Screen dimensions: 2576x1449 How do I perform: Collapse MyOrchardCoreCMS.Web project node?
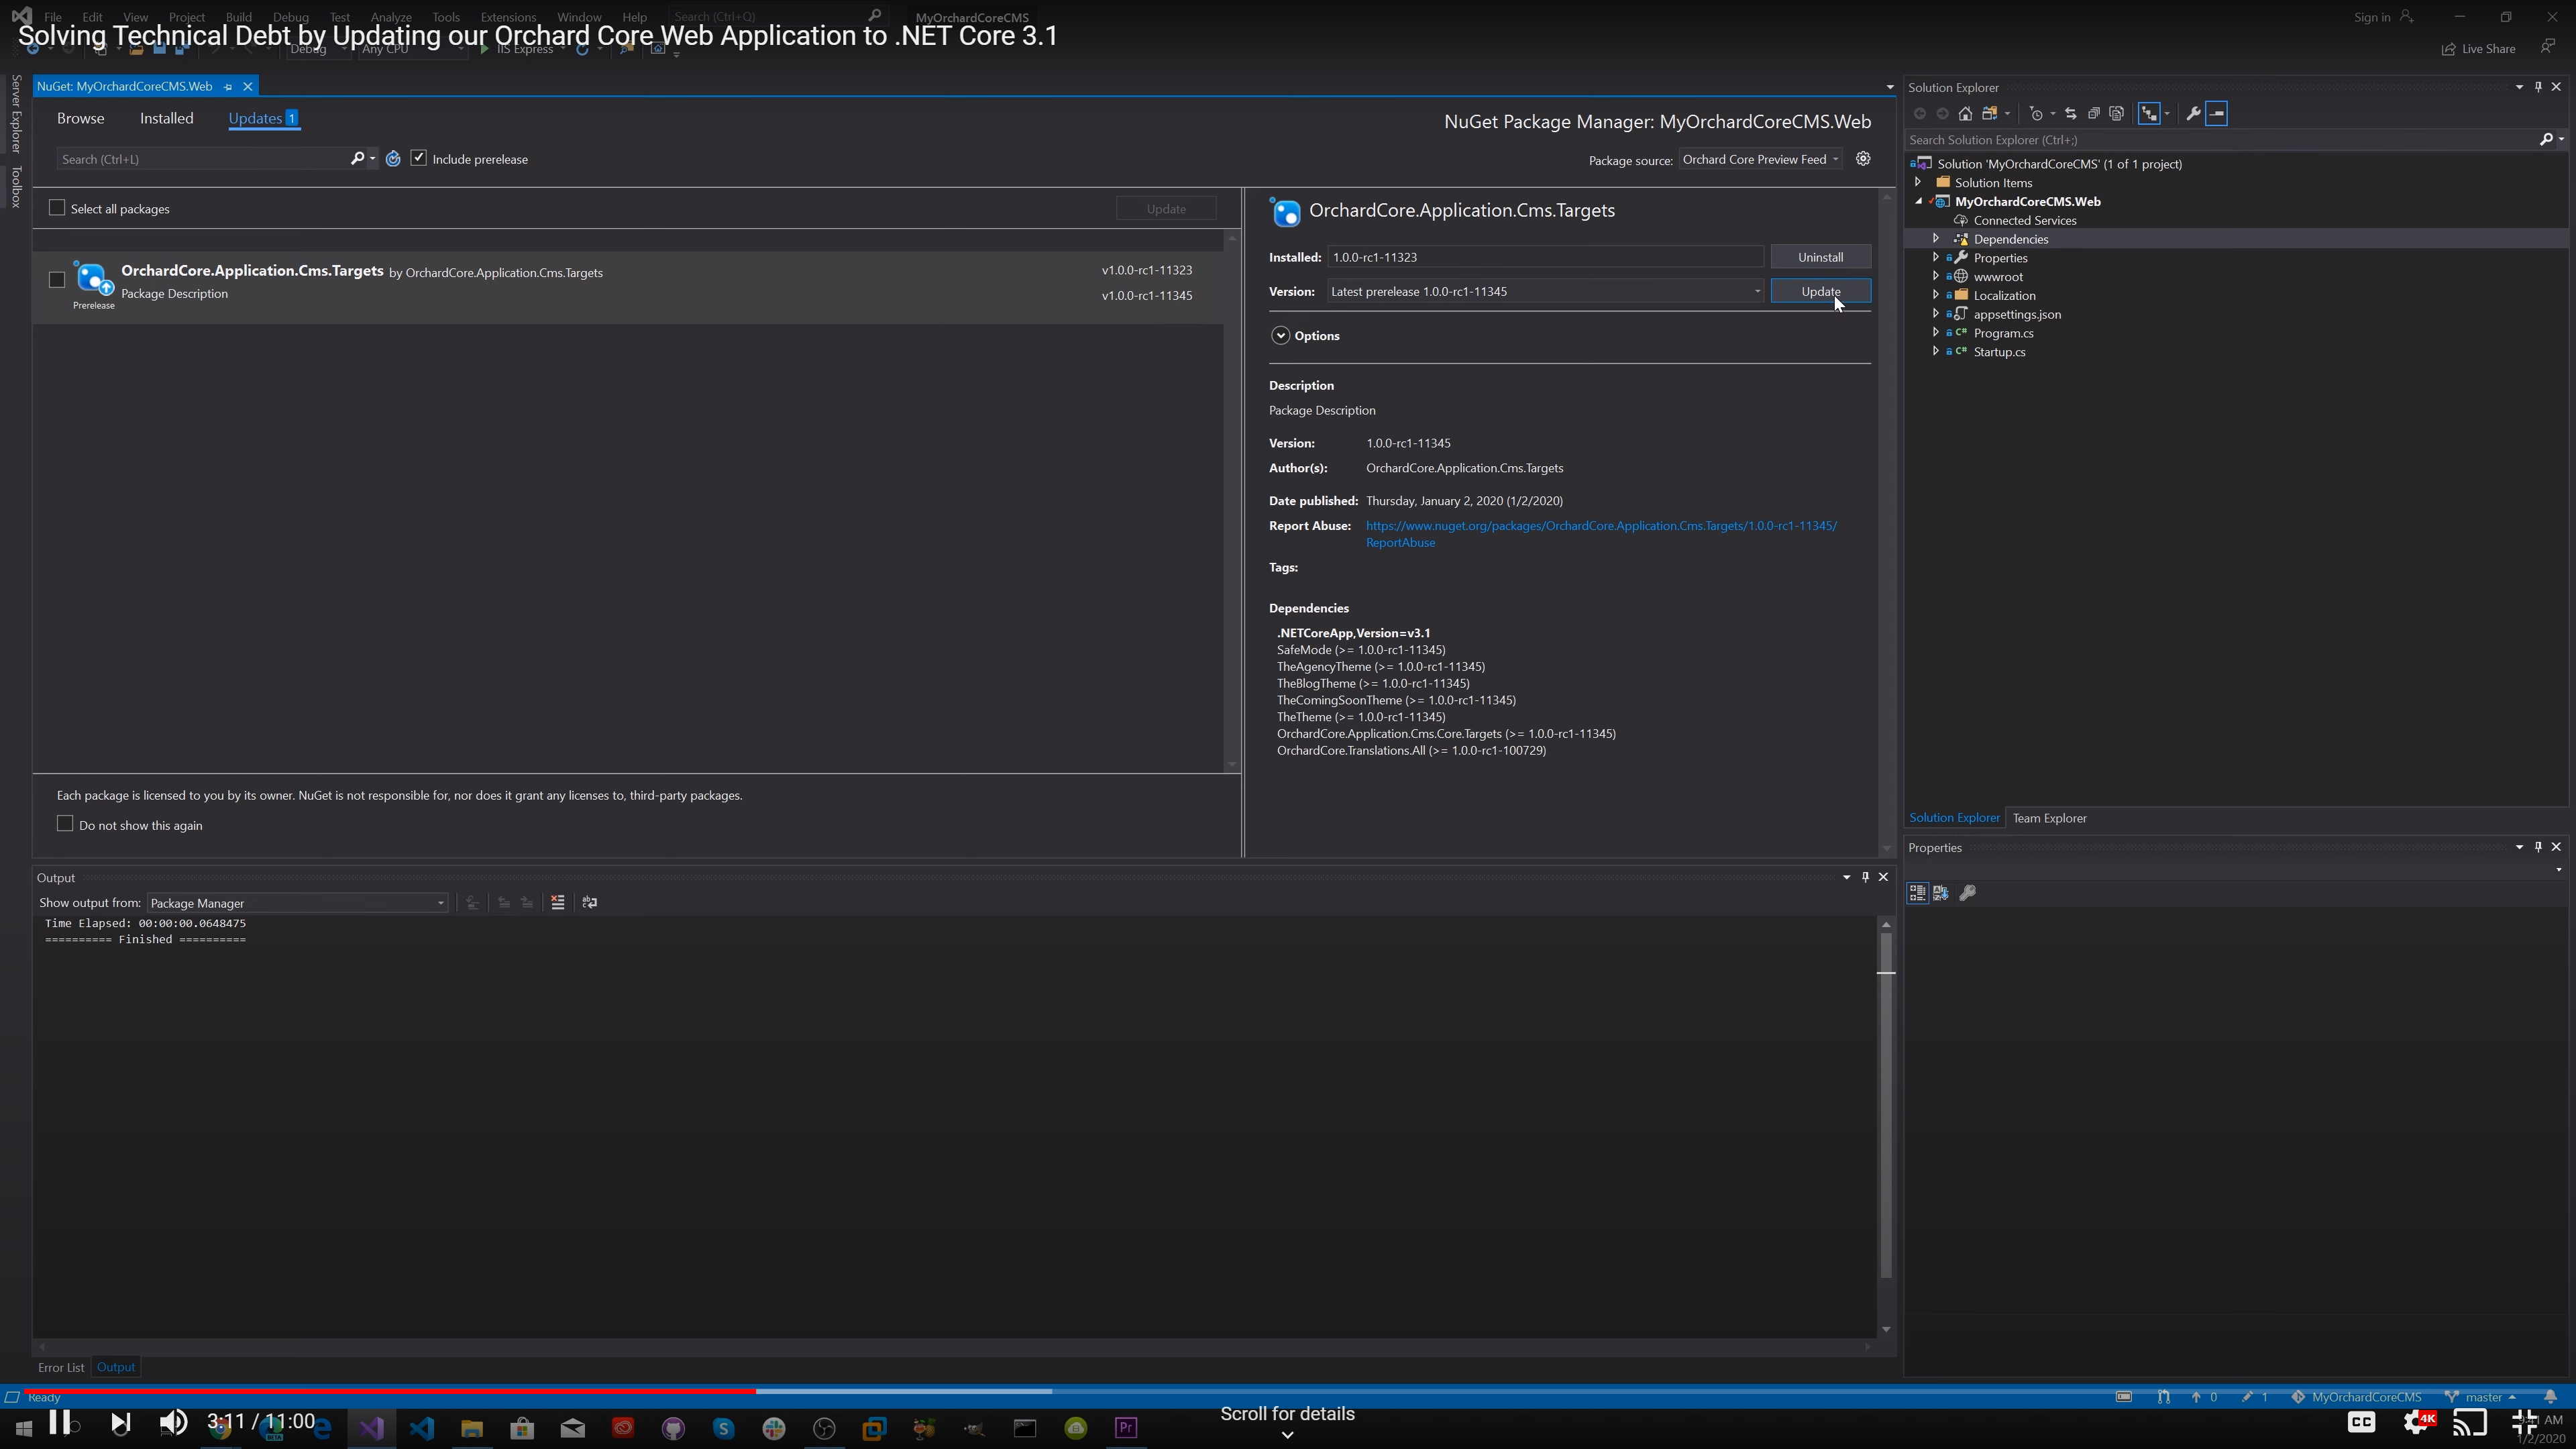tap(1918, 201)
